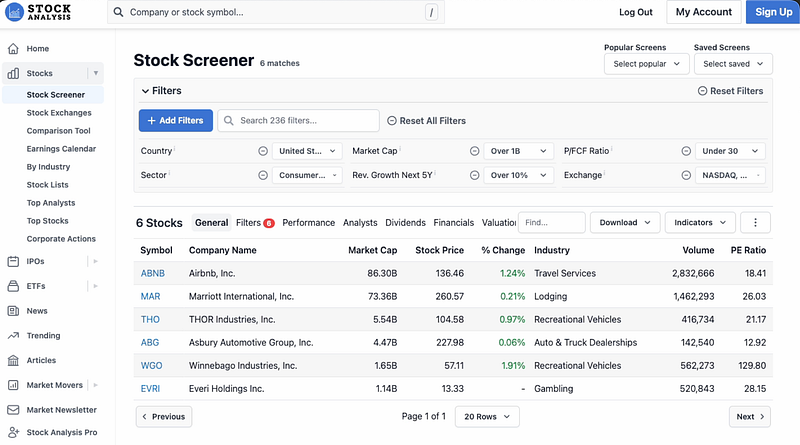
Task: Click the IPOs sidebar icon
Action: tap(13, 261)
